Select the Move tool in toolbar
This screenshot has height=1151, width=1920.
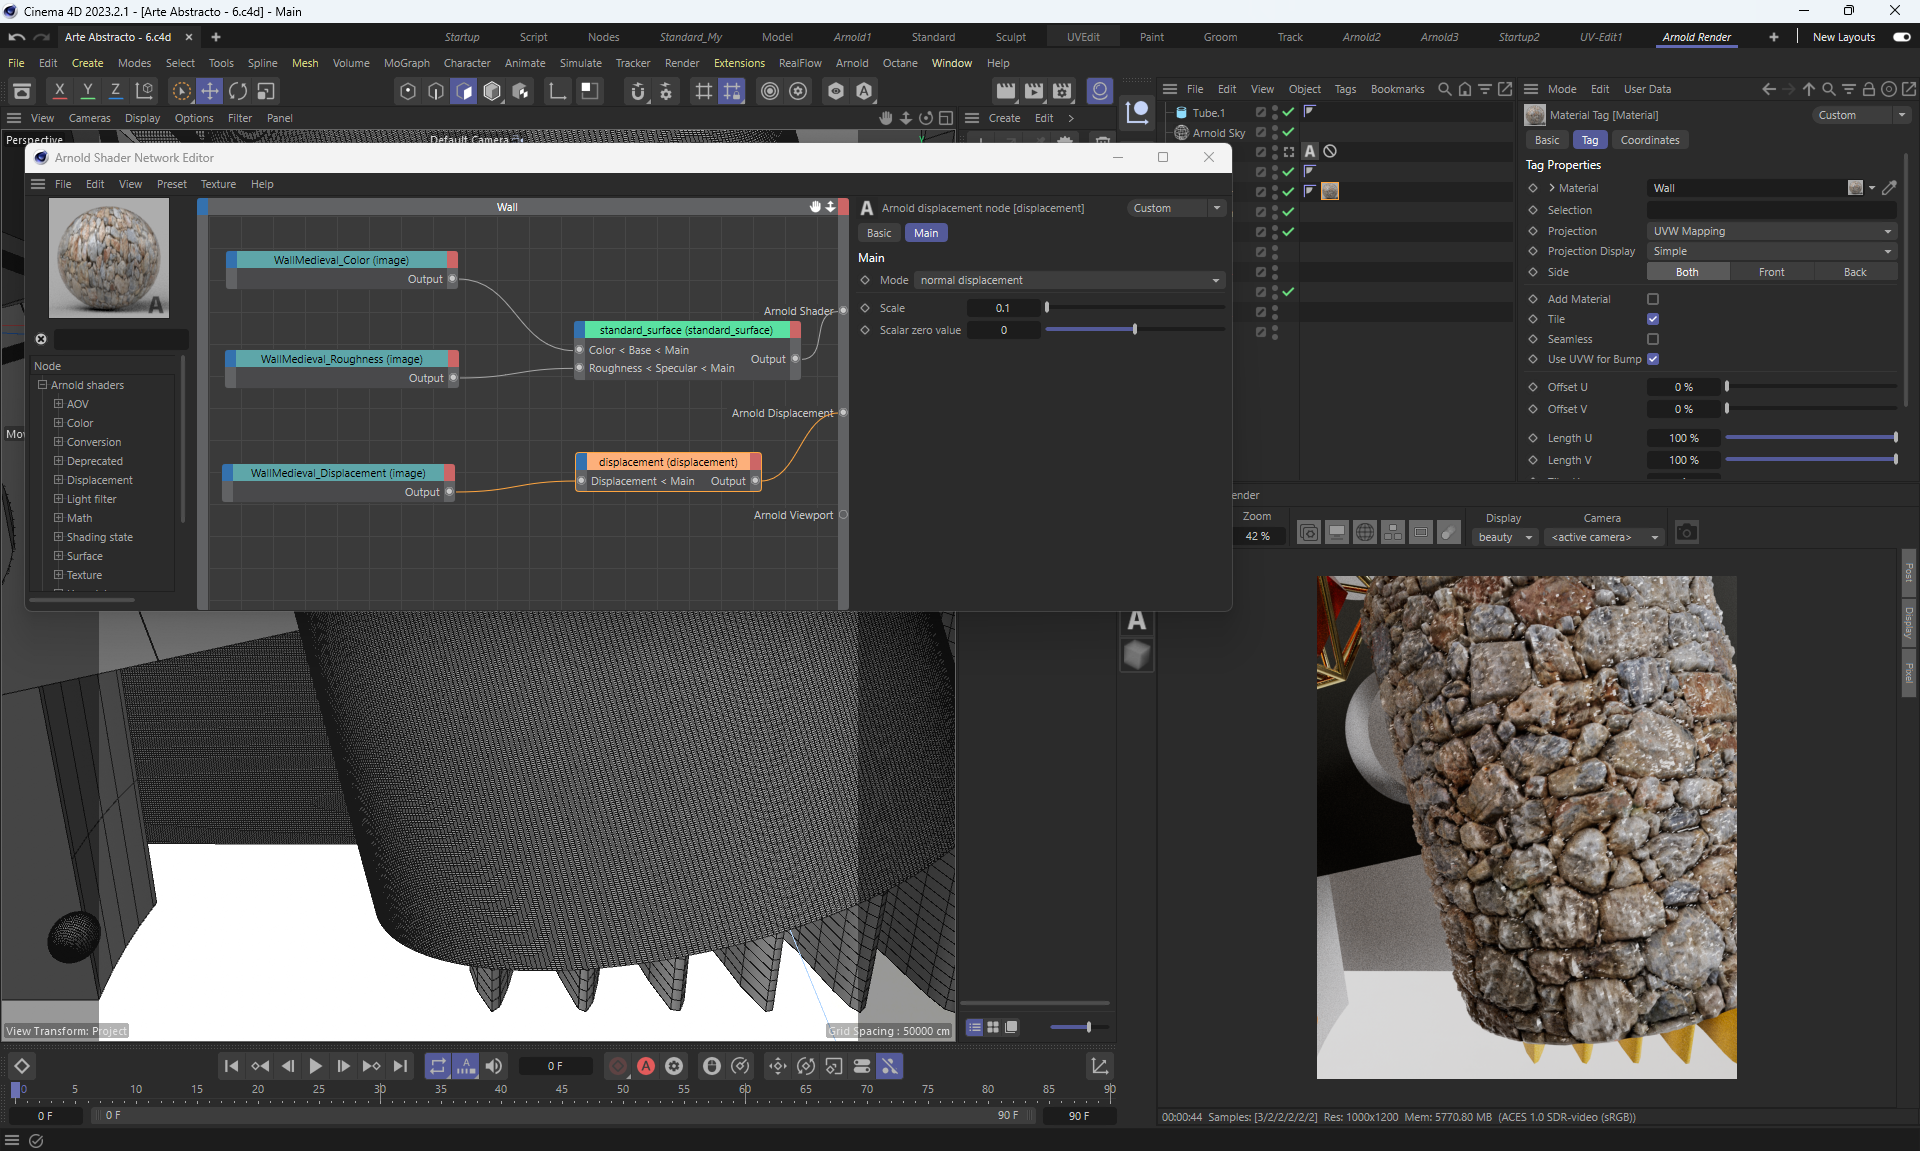pos(209,91)
